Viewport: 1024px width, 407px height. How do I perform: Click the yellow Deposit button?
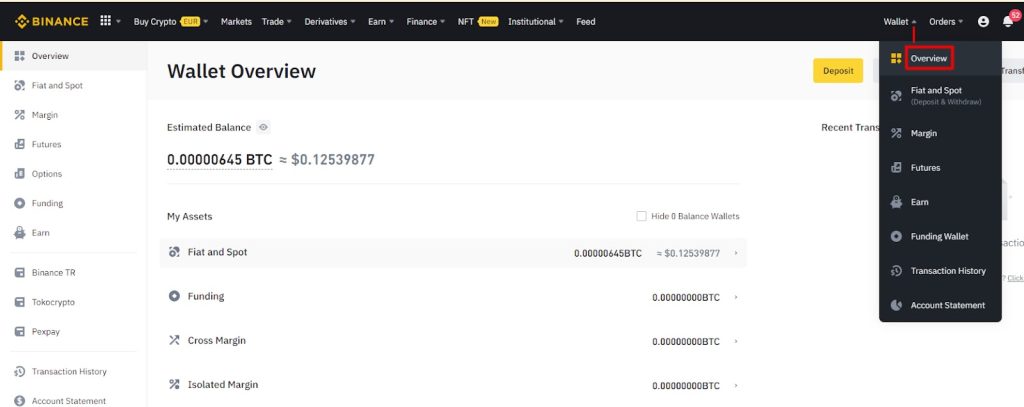(838, 71)
